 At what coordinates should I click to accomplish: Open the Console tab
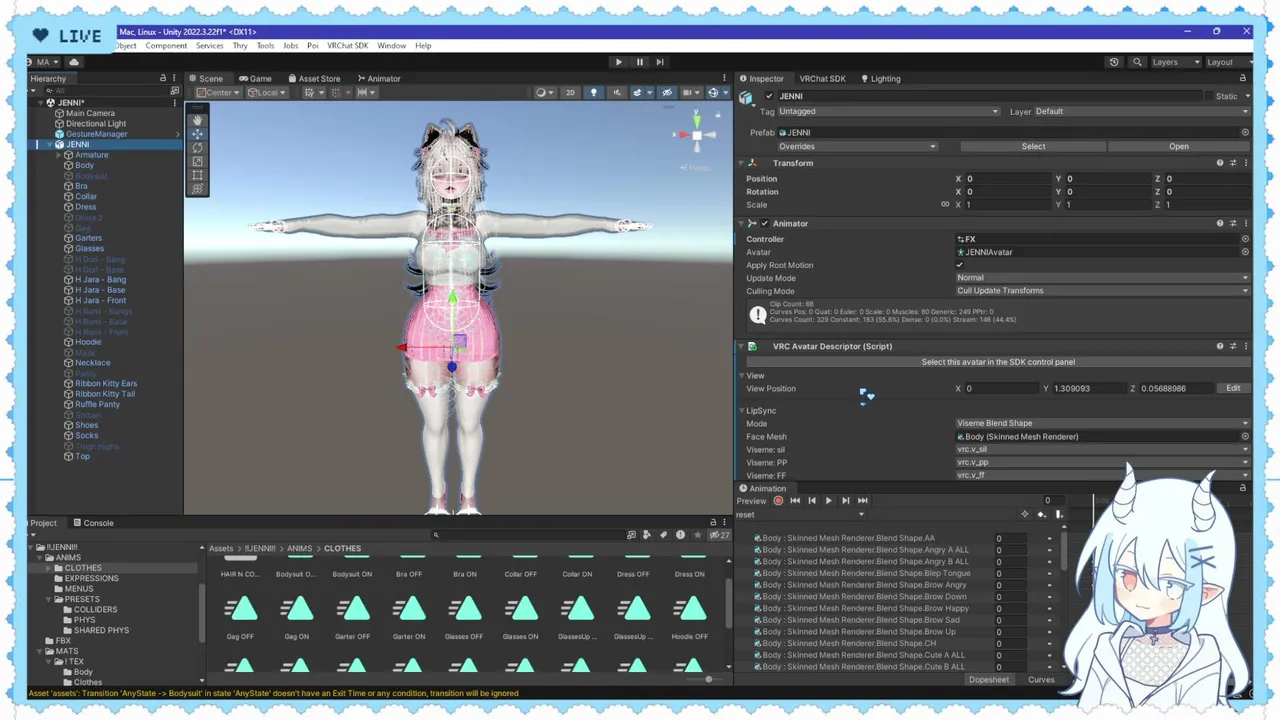click(93, 523)
